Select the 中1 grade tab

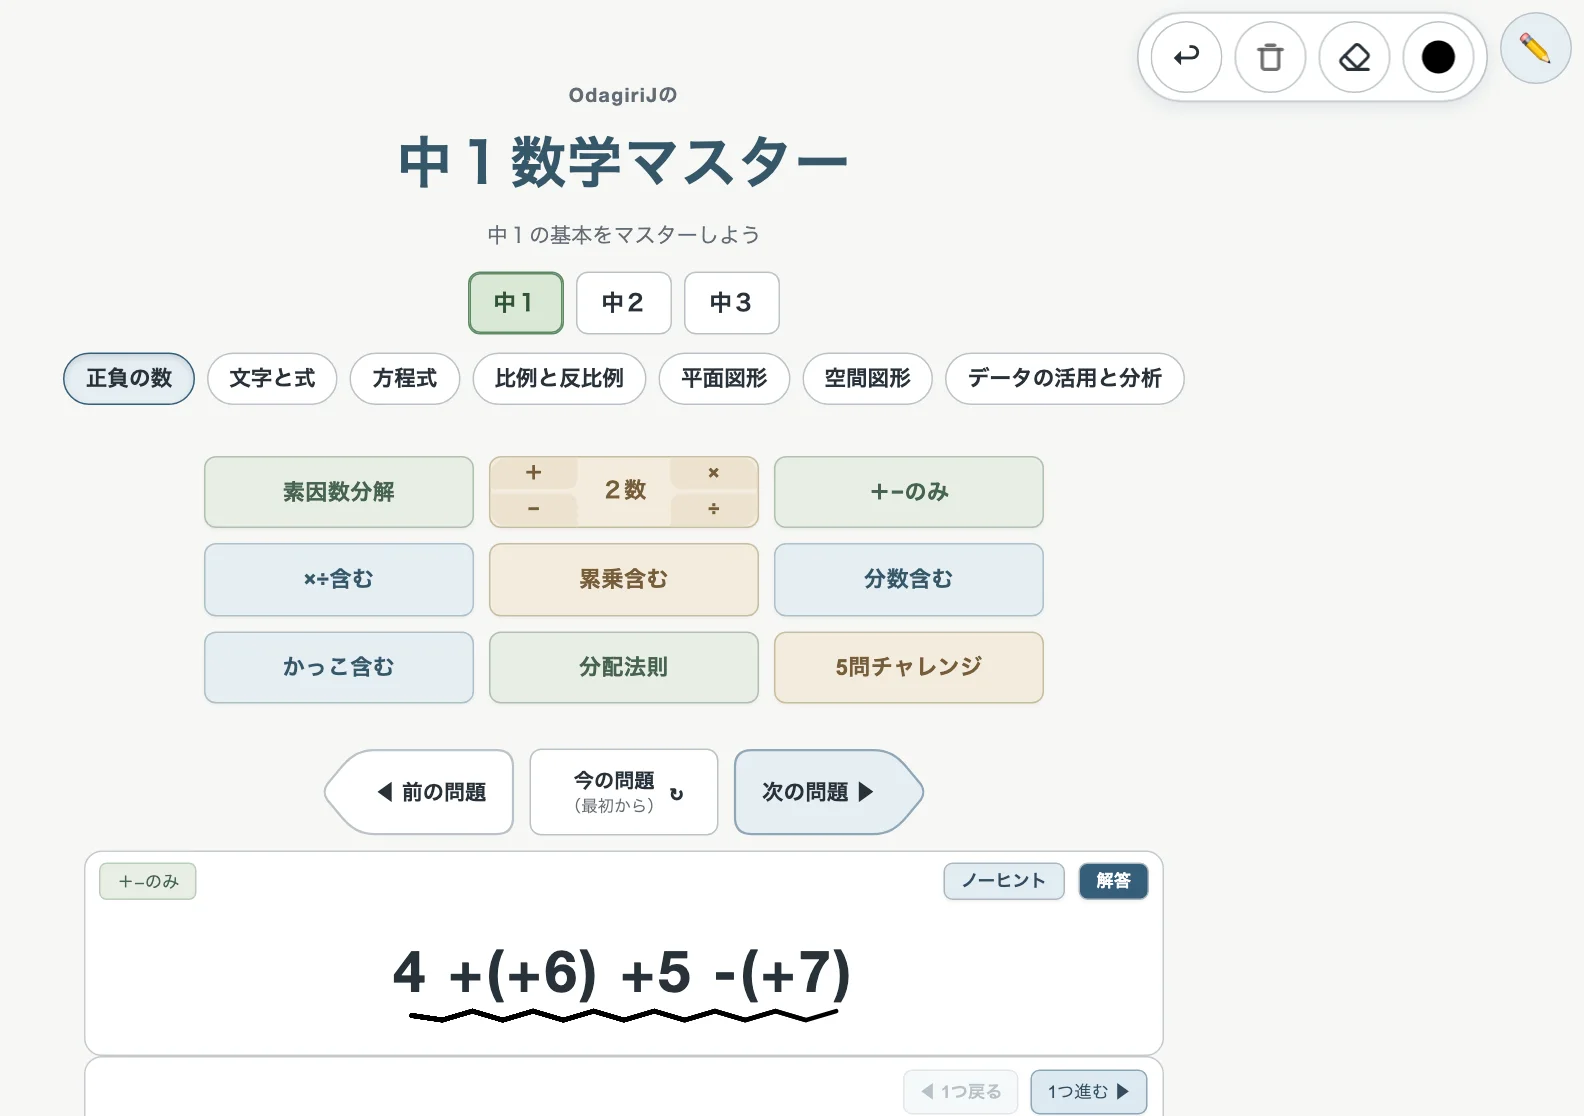516,303
